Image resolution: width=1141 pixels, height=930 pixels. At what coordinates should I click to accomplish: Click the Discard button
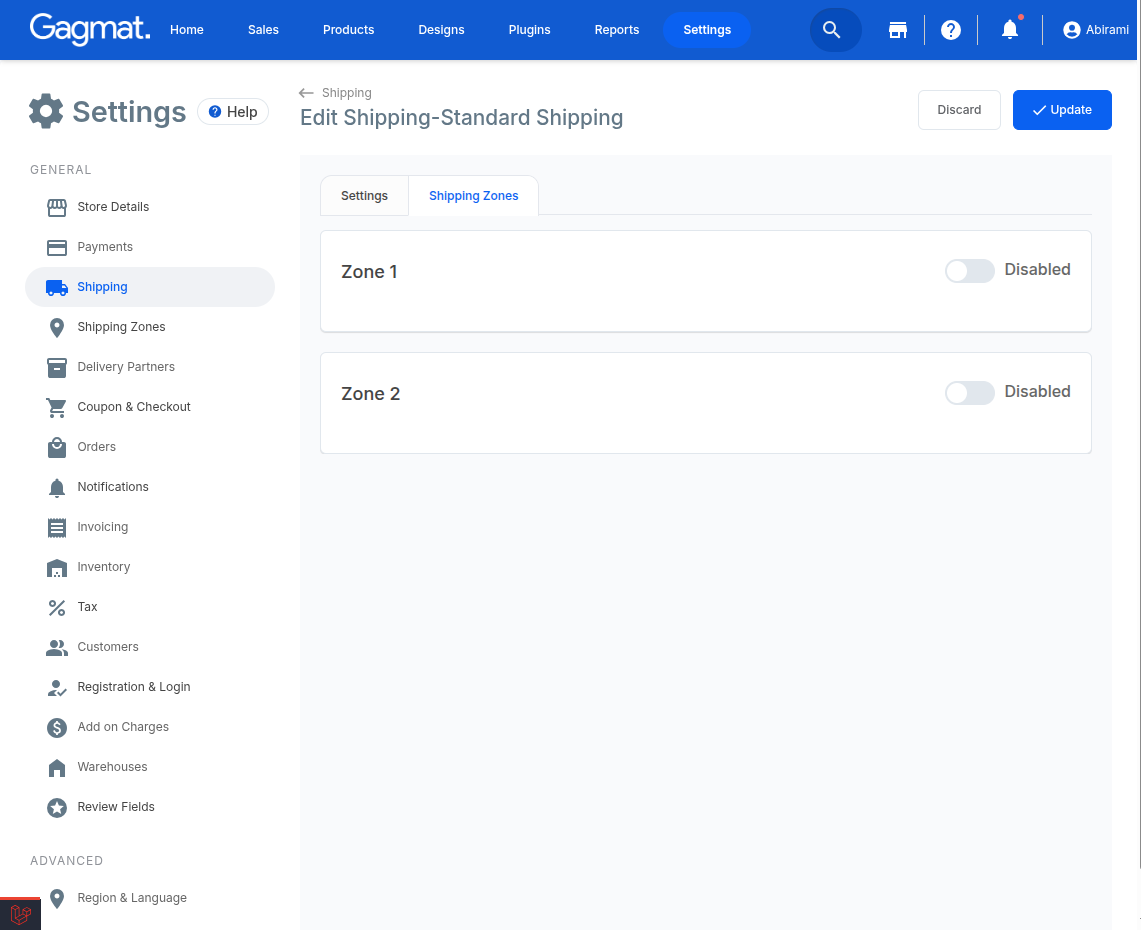(959, 110)
